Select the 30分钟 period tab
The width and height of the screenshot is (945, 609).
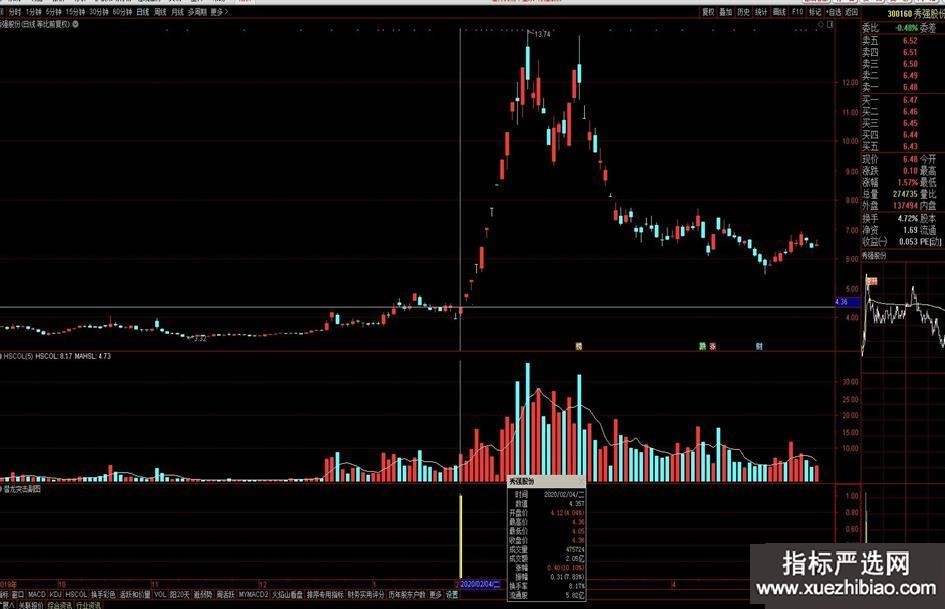coord(99,11)
